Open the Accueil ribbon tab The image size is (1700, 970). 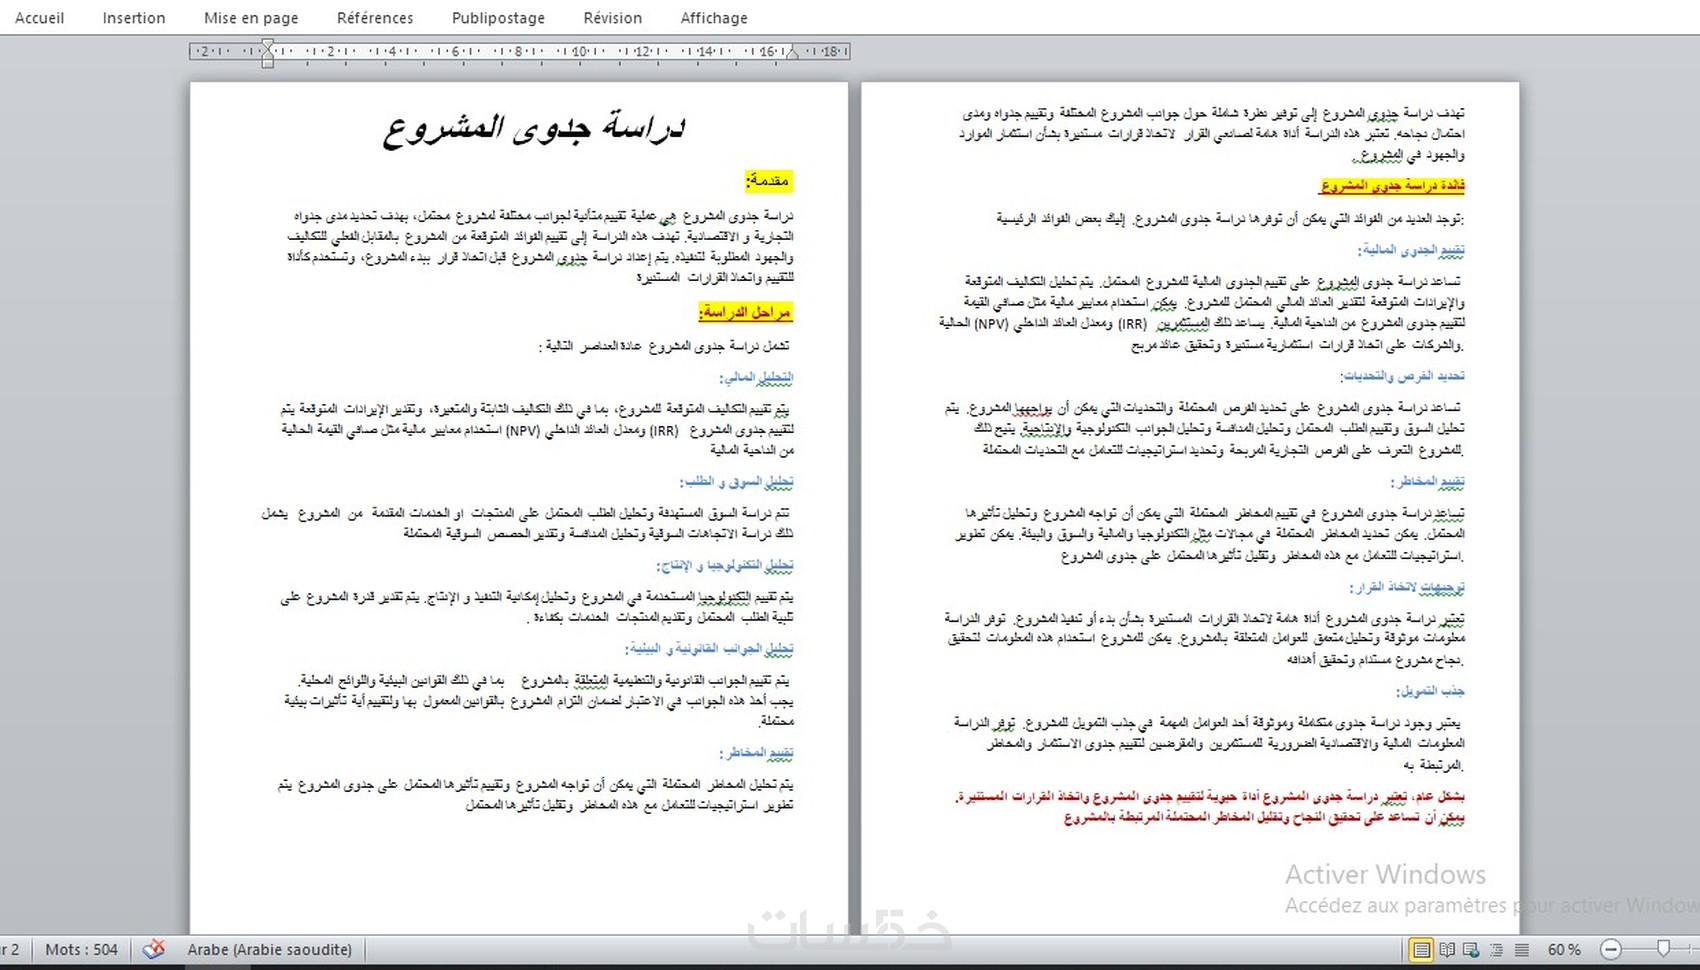(40, 18)
